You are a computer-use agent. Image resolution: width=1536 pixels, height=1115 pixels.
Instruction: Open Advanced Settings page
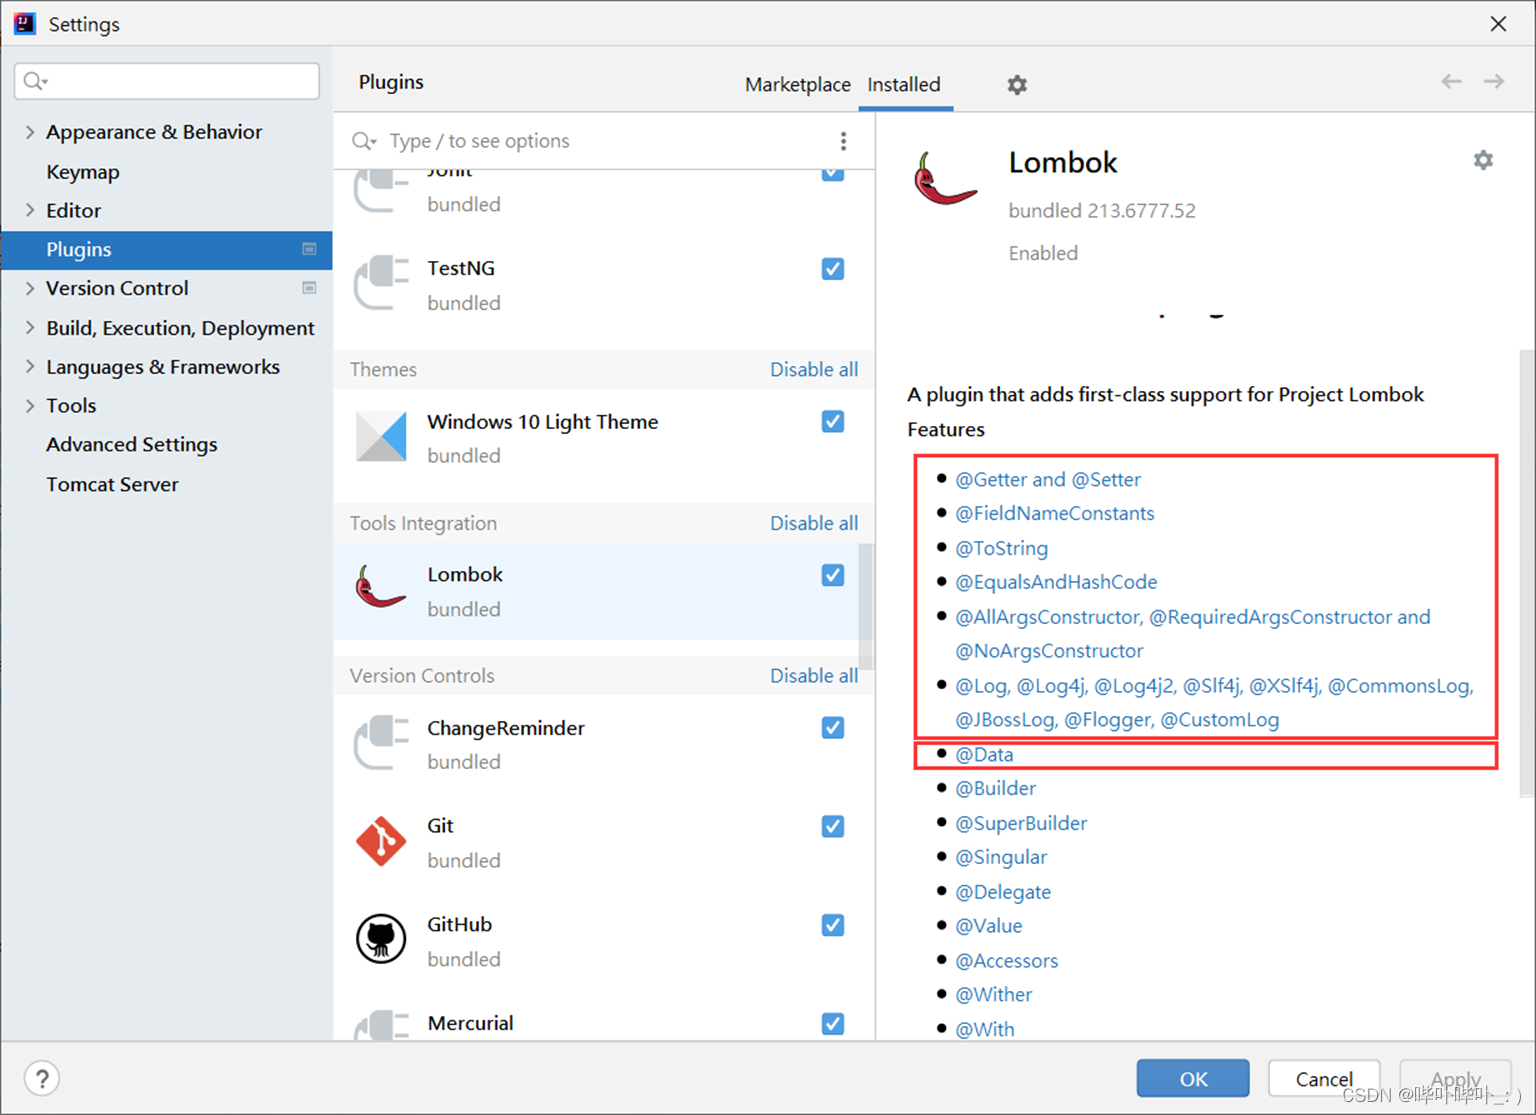[132, 444]
